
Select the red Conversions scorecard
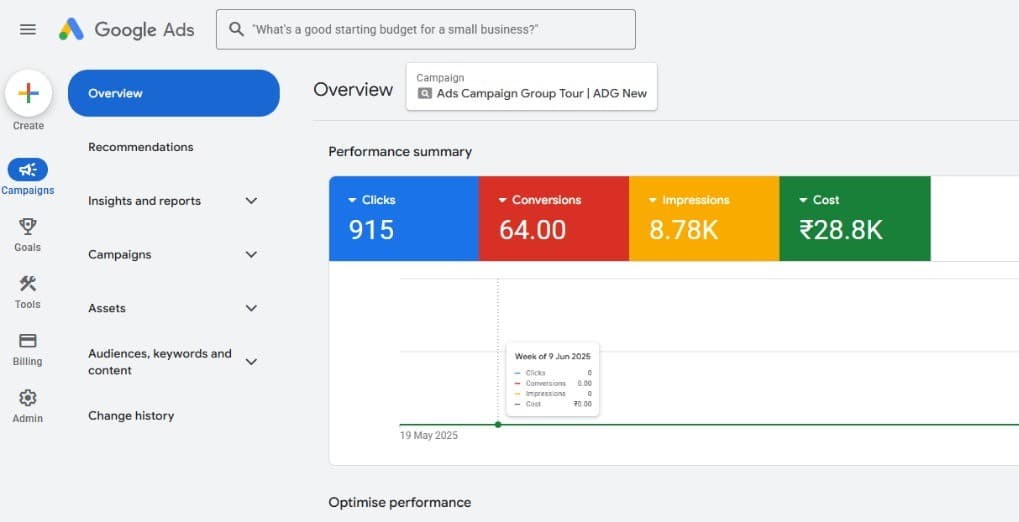point(554,218)
